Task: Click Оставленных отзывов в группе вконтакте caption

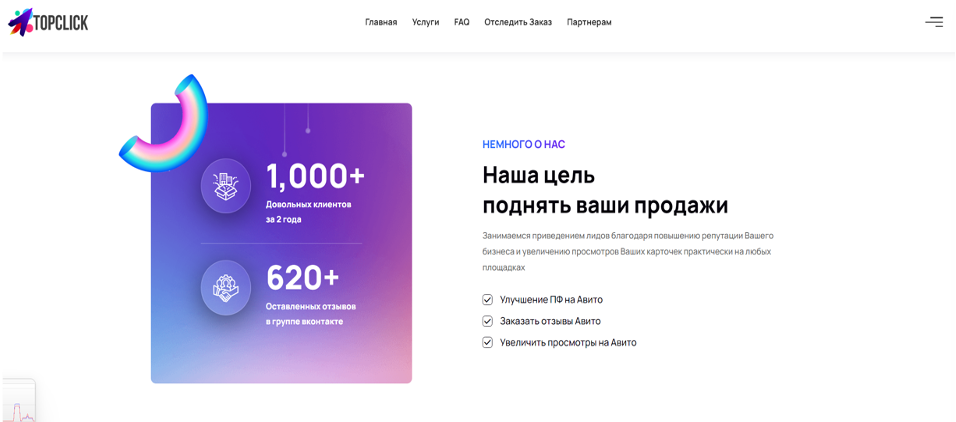Action: click(311, 313)
